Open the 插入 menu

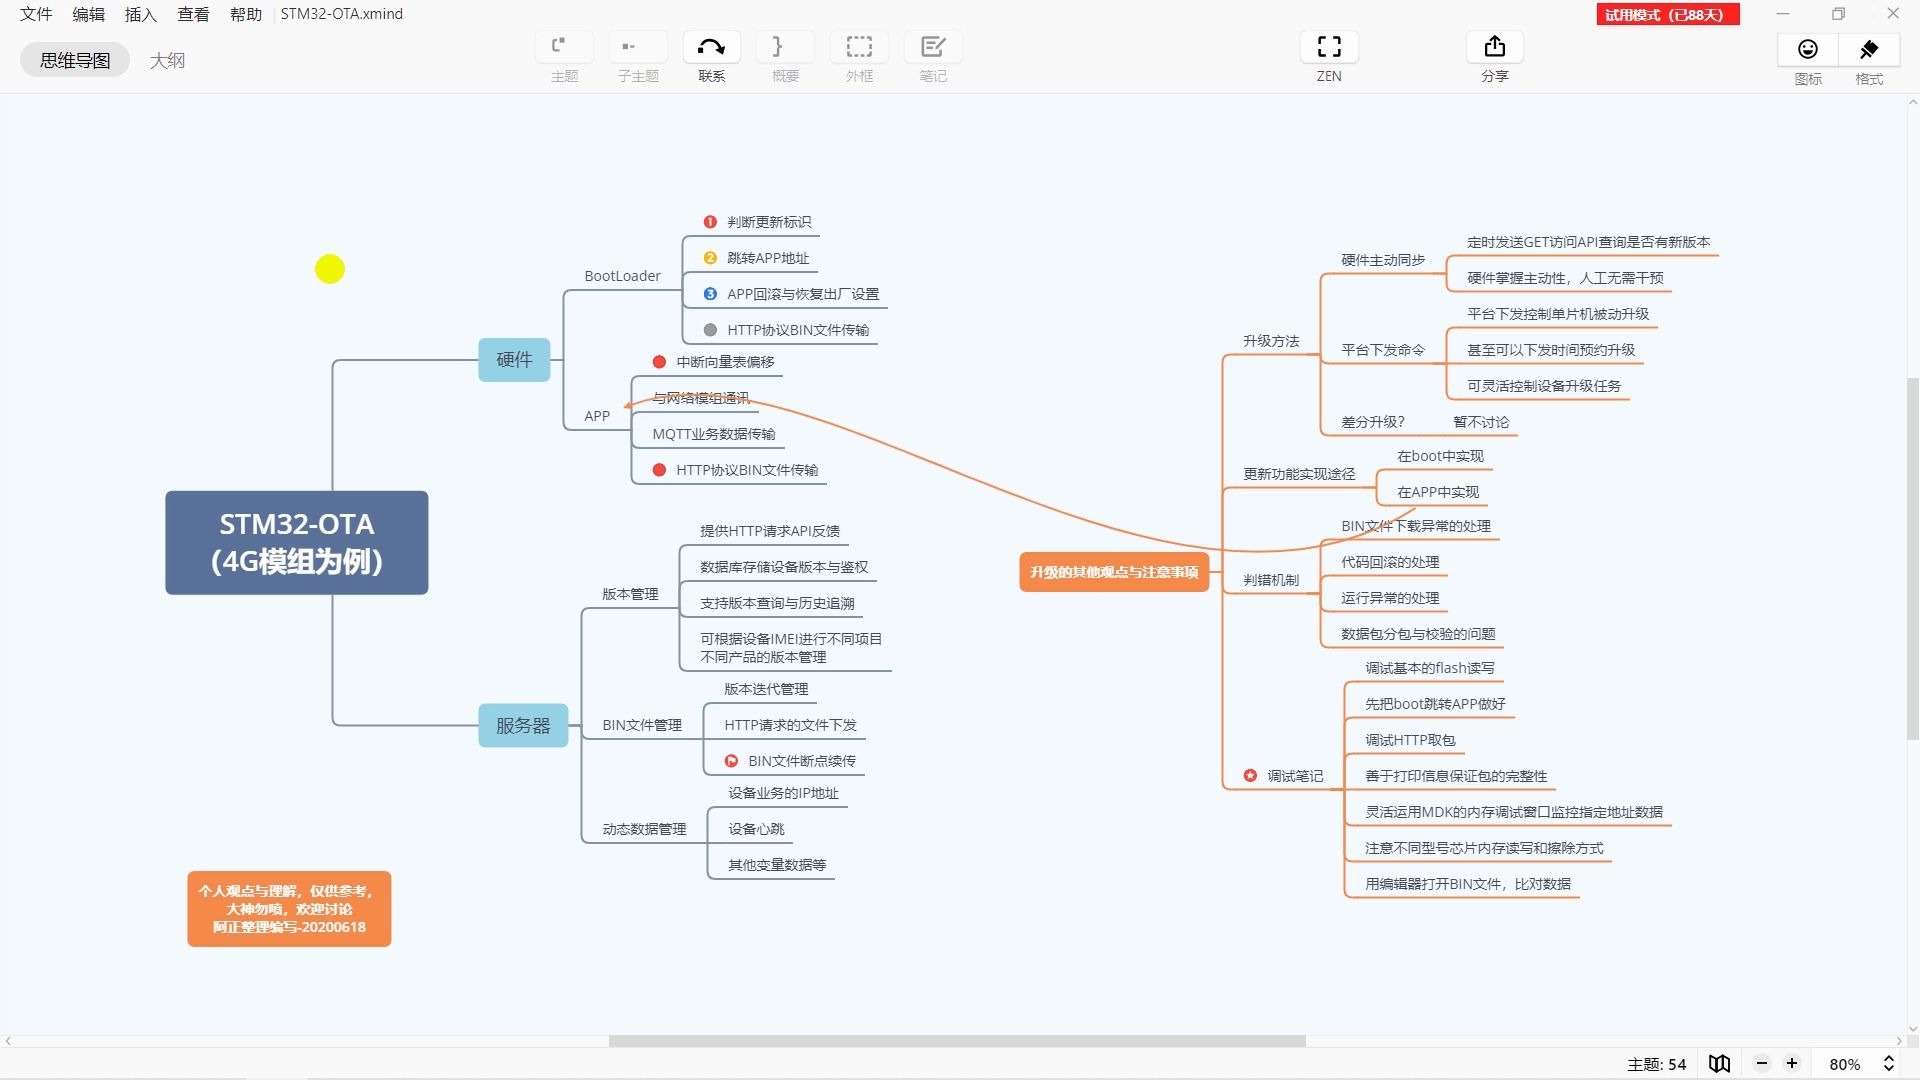tap(140, 14)
